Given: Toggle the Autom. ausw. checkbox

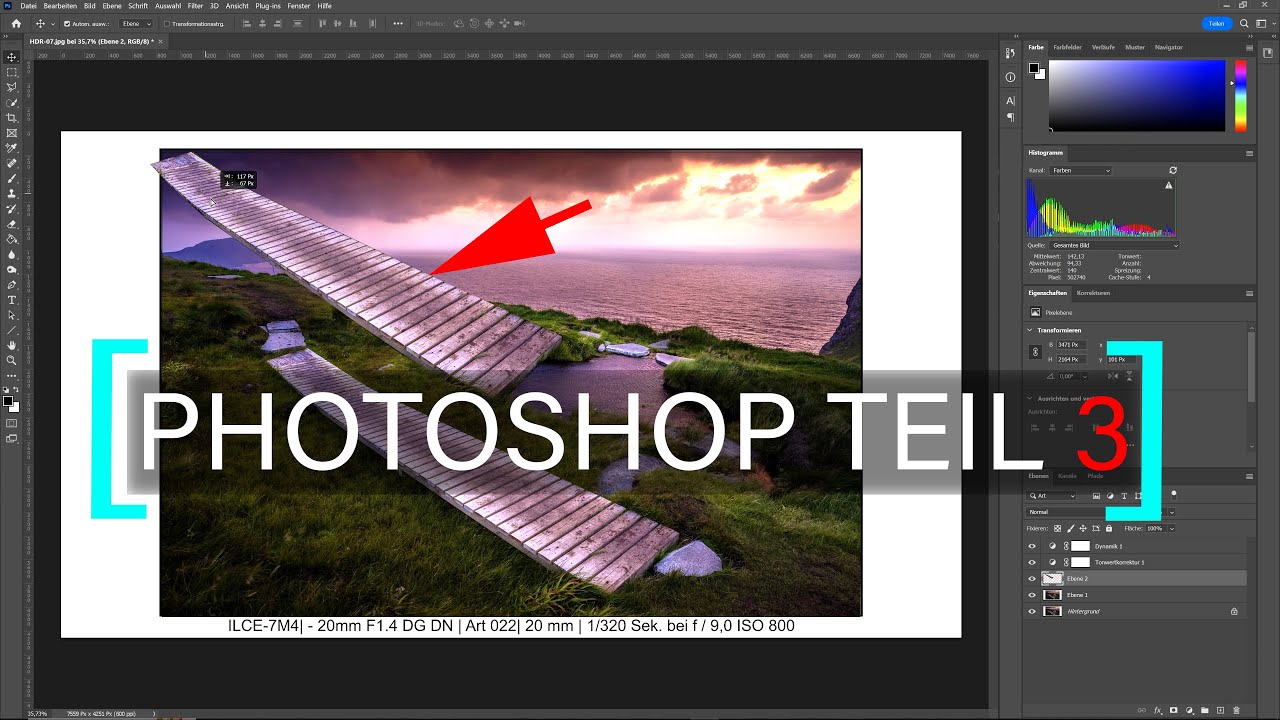Looking at the screenshot, I should [67, 23].
